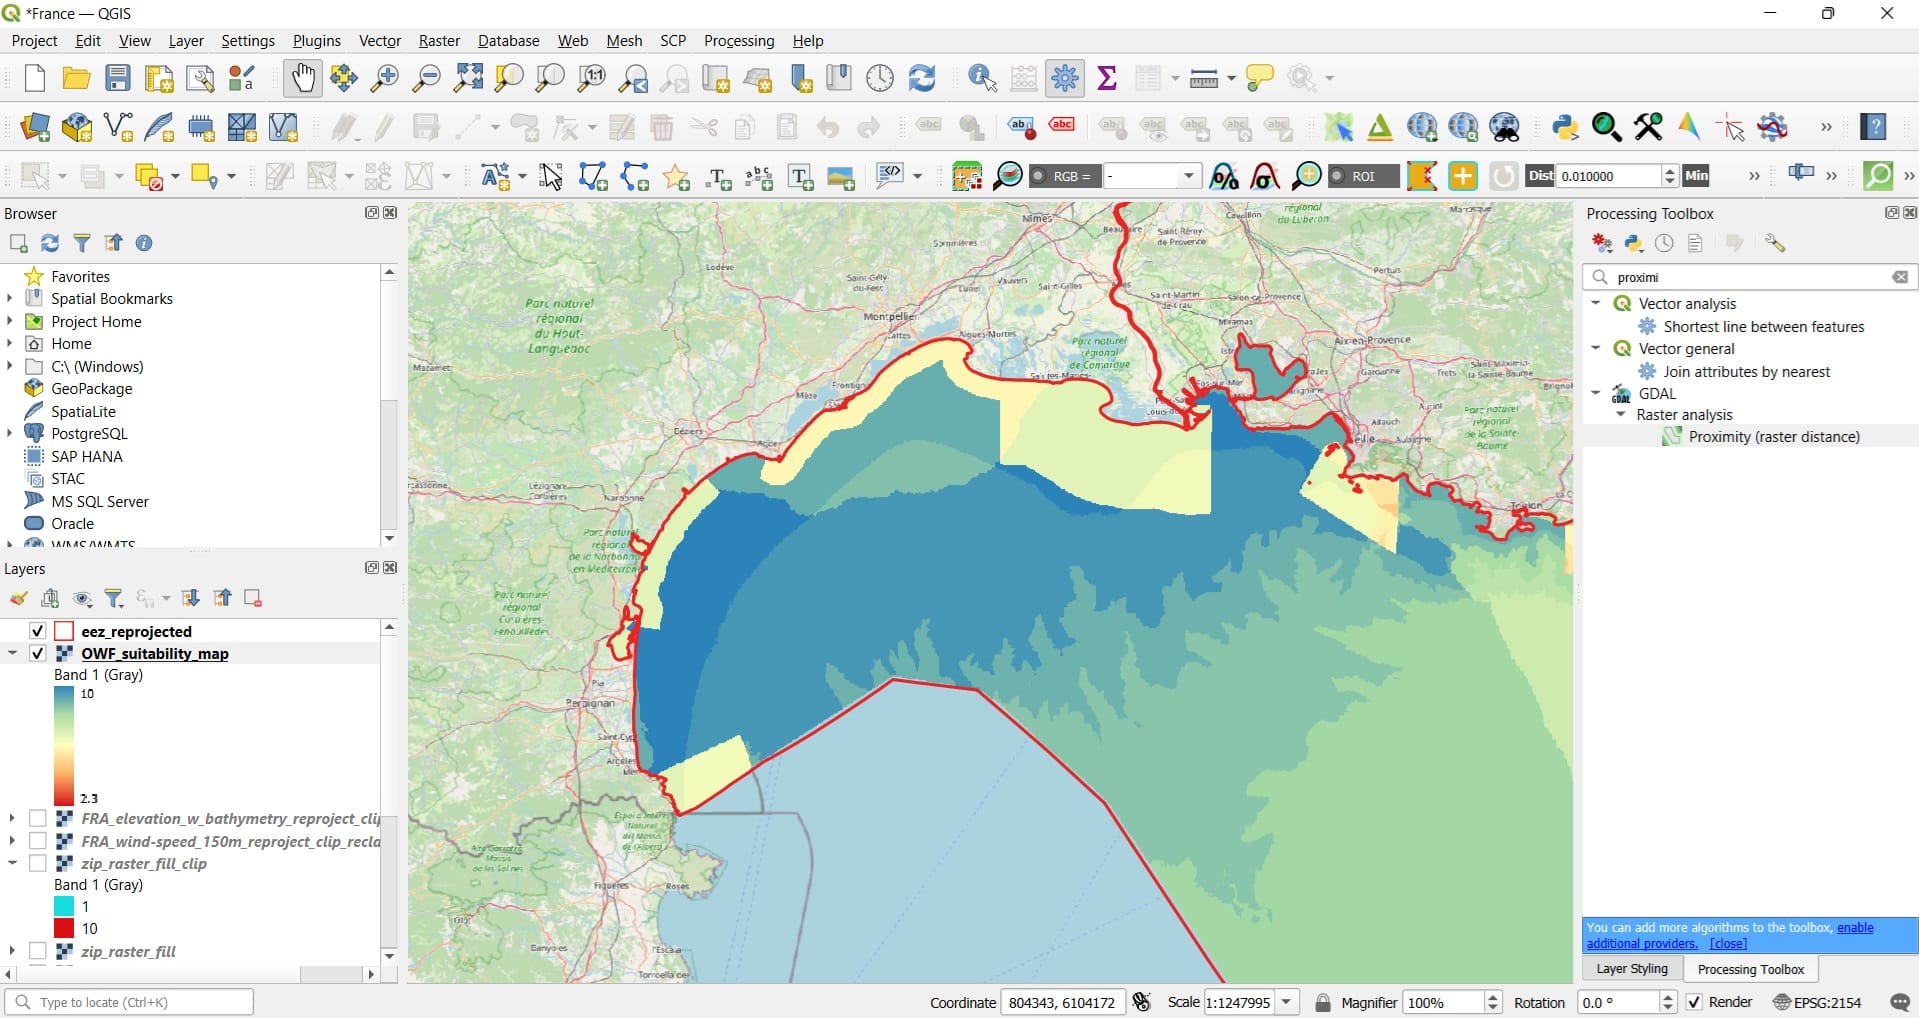Click the EPSG:2154 CRS button
The height and width of the screenshot is (1018, 1919).
tap(1817, 1002)
